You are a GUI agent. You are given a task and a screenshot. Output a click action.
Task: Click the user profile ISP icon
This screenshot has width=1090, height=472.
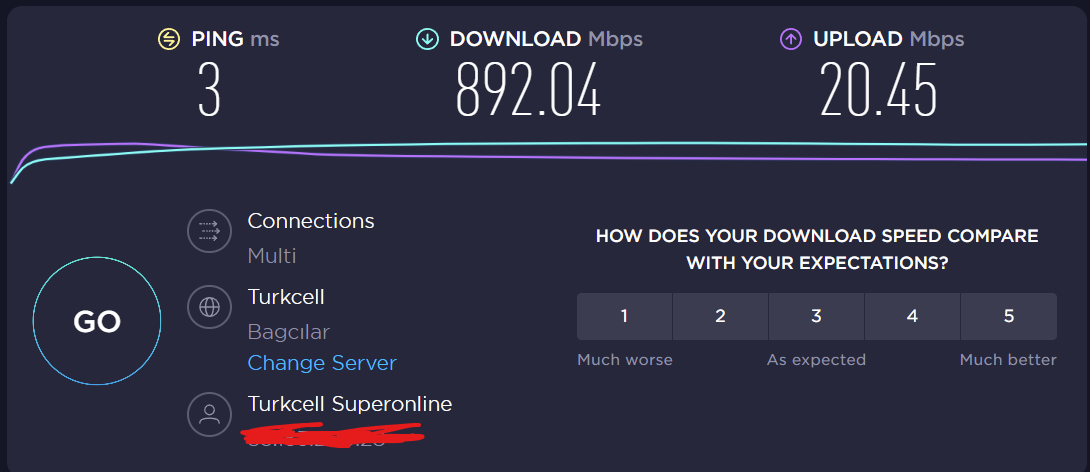(x=209, y=415)
